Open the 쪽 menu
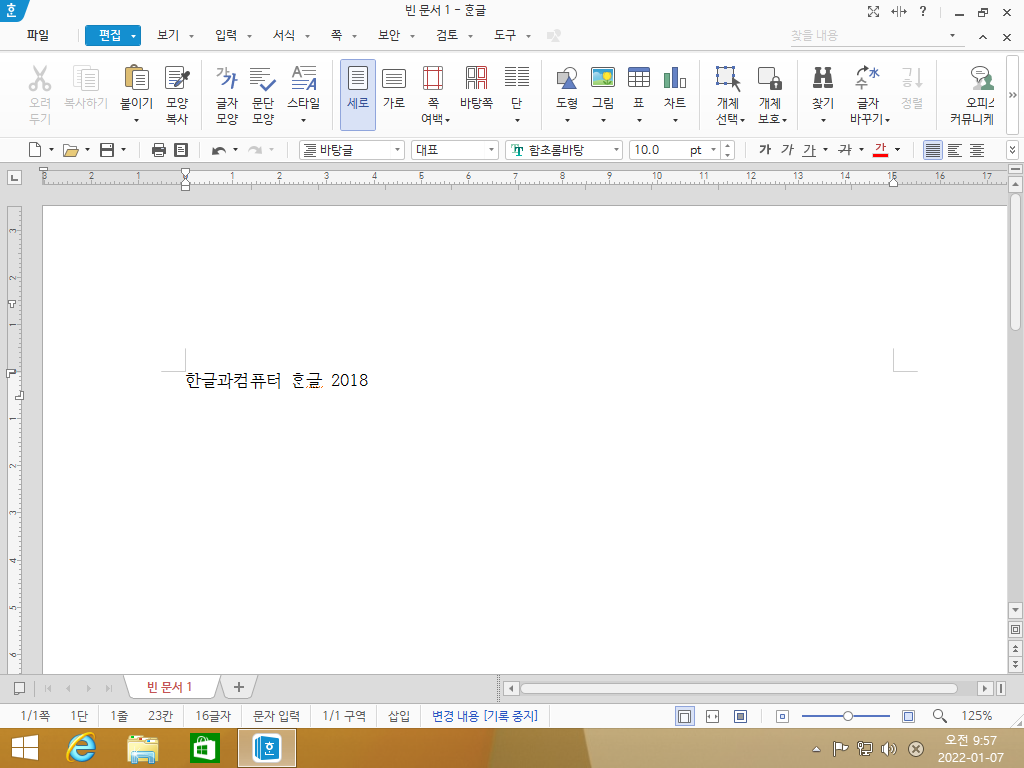1024x768 pixels. click(x=336, y=35)
